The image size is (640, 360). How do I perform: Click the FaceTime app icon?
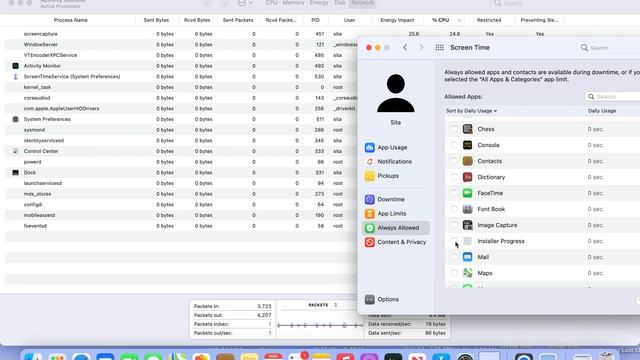pos(467,193)
